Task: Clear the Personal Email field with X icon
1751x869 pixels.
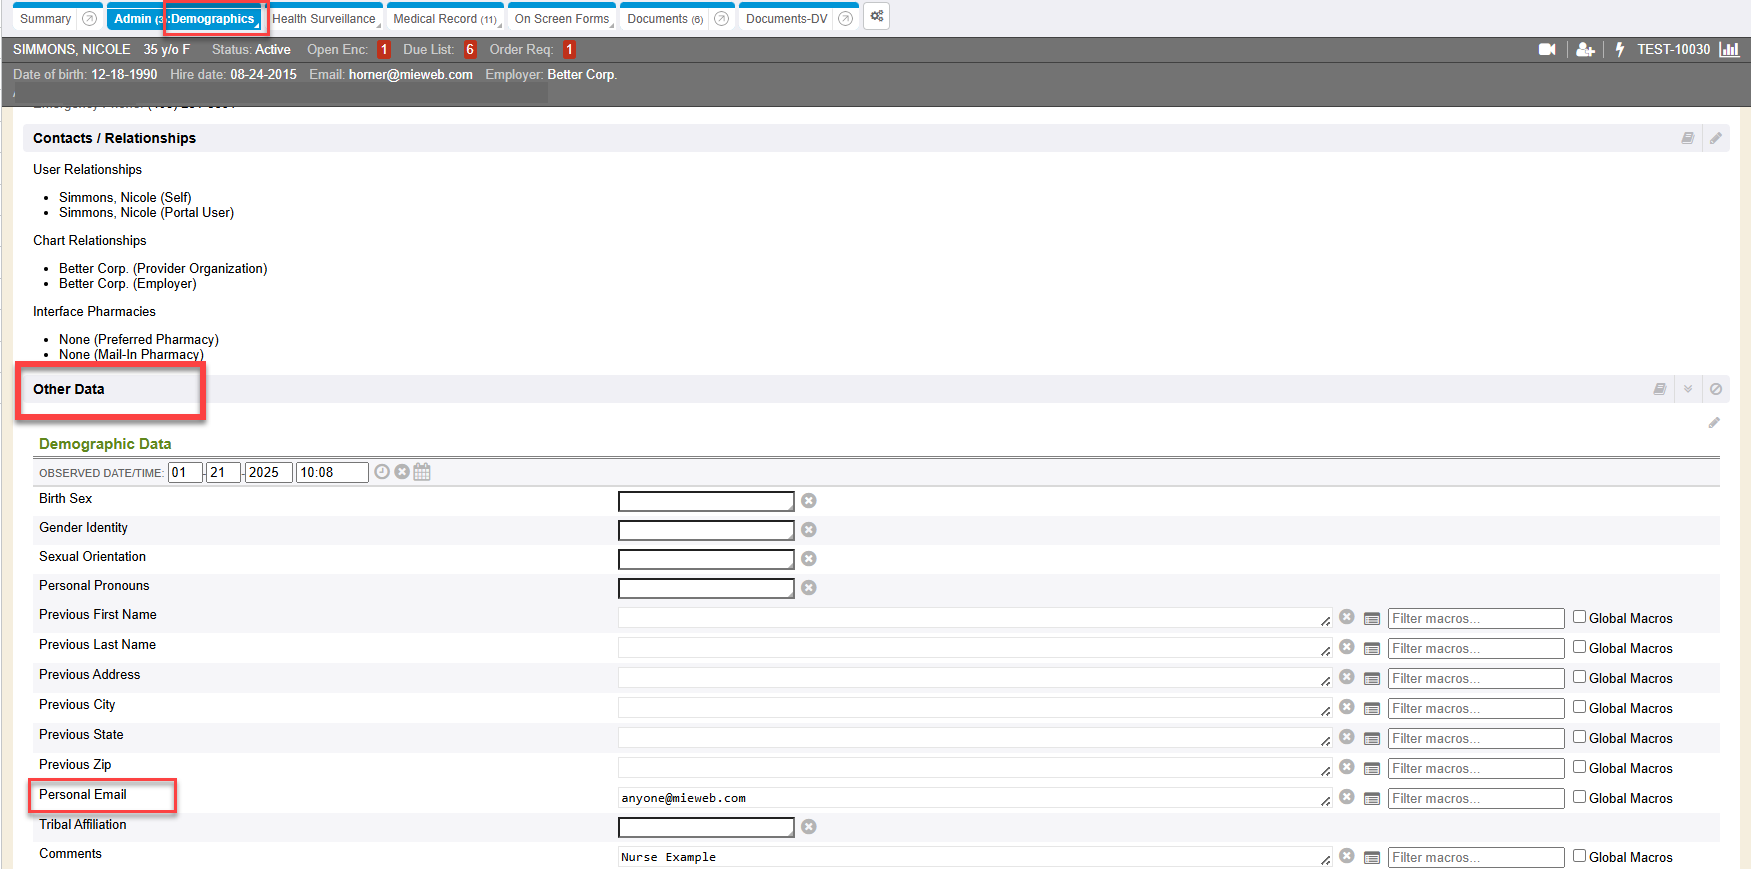Action: click(1347, 797)
